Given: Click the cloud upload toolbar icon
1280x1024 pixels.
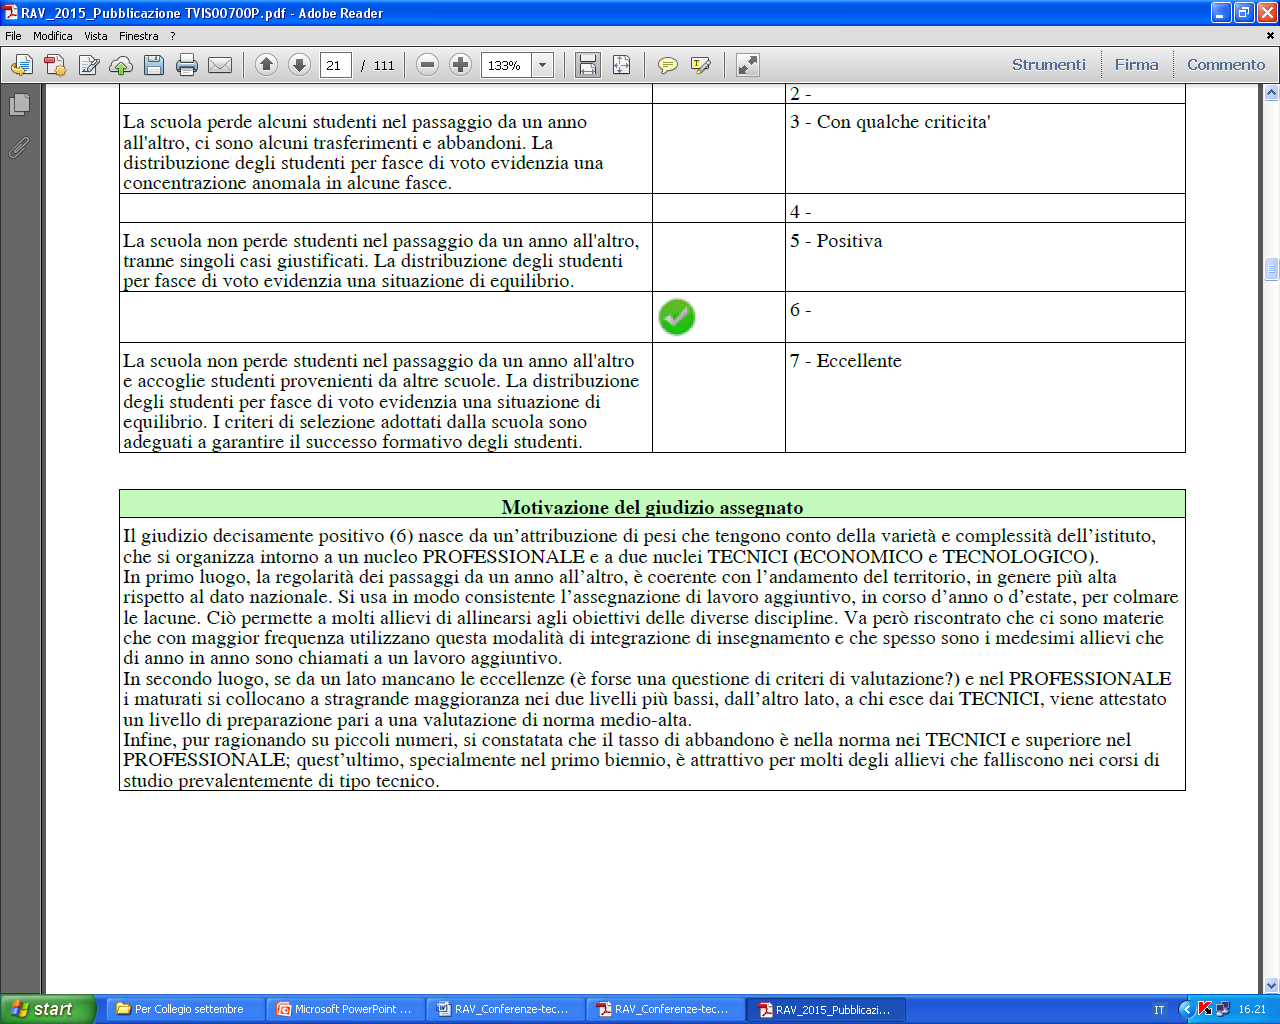Looking at the screenshot, I should click(121, 65).
